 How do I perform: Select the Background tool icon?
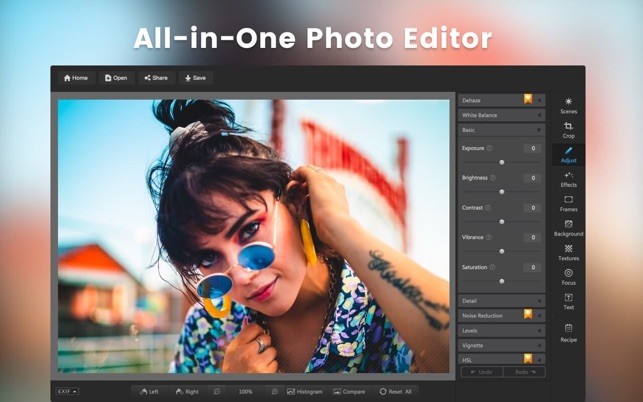point(568,224)
